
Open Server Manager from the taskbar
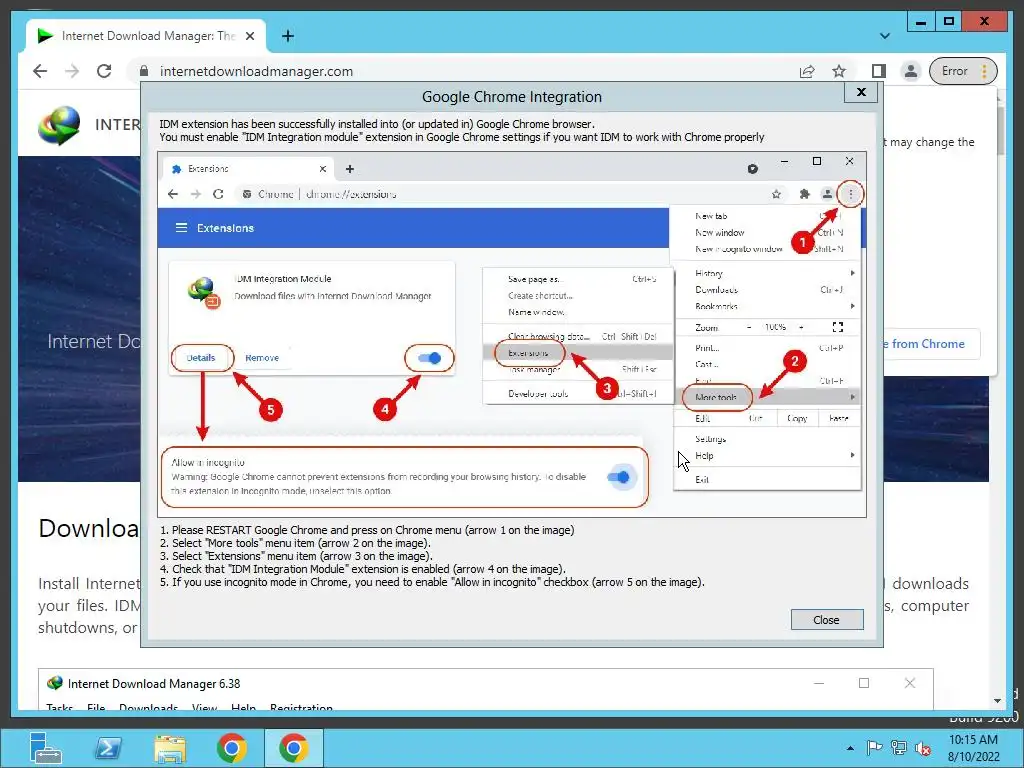pyautogui.click(x=46, y=748)
